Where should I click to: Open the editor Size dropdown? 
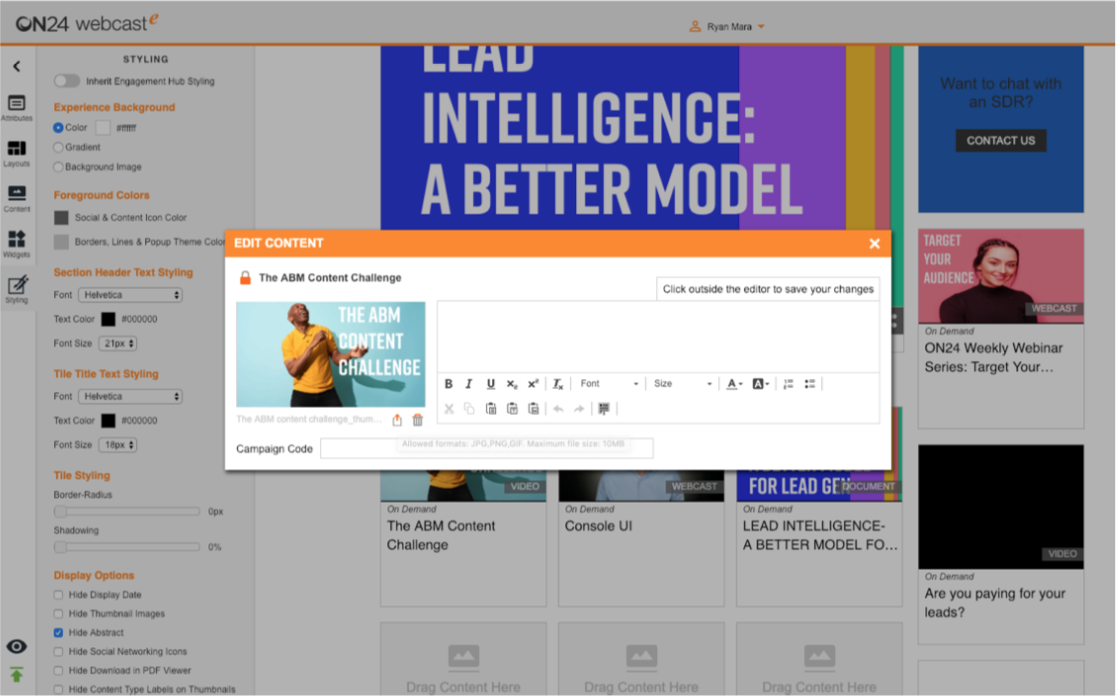click(683, 384)
